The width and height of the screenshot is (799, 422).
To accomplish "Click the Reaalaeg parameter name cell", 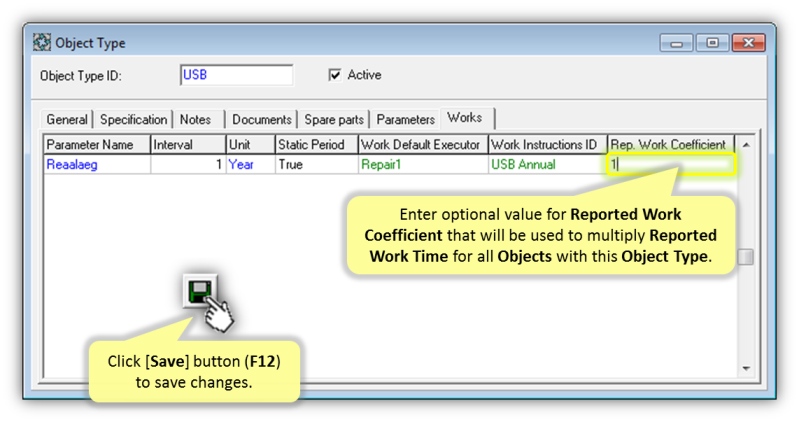I will (x=96, y=164).
